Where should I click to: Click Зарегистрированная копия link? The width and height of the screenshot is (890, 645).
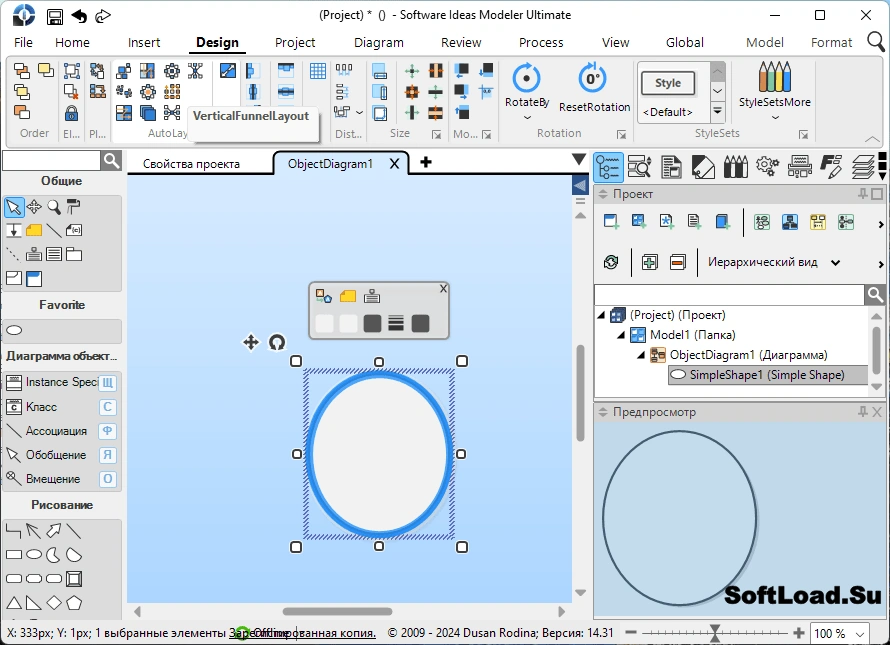click(303, 633)
